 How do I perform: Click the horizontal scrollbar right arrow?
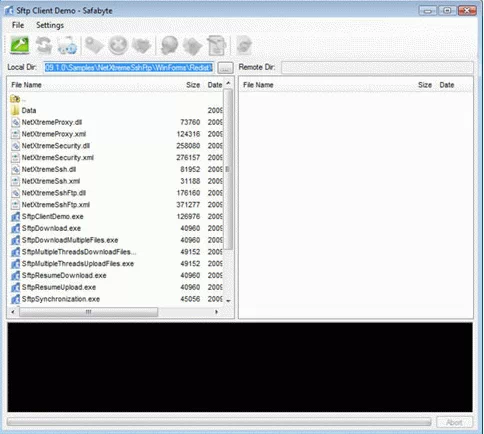click(217, 312)
